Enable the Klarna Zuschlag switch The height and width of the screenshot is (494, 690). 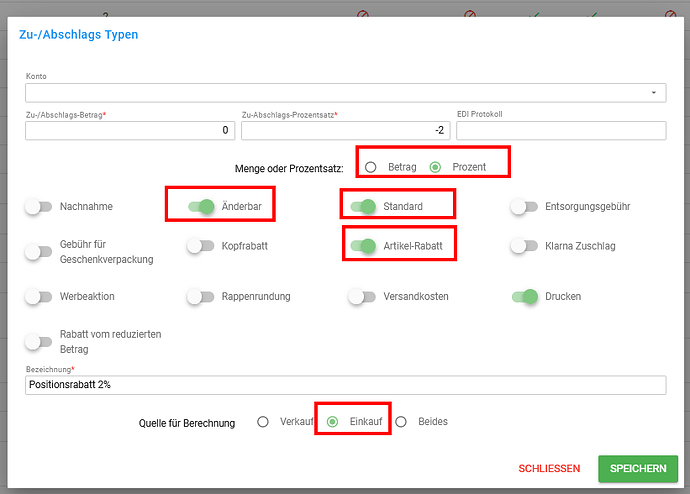click(x=524, y=245)
